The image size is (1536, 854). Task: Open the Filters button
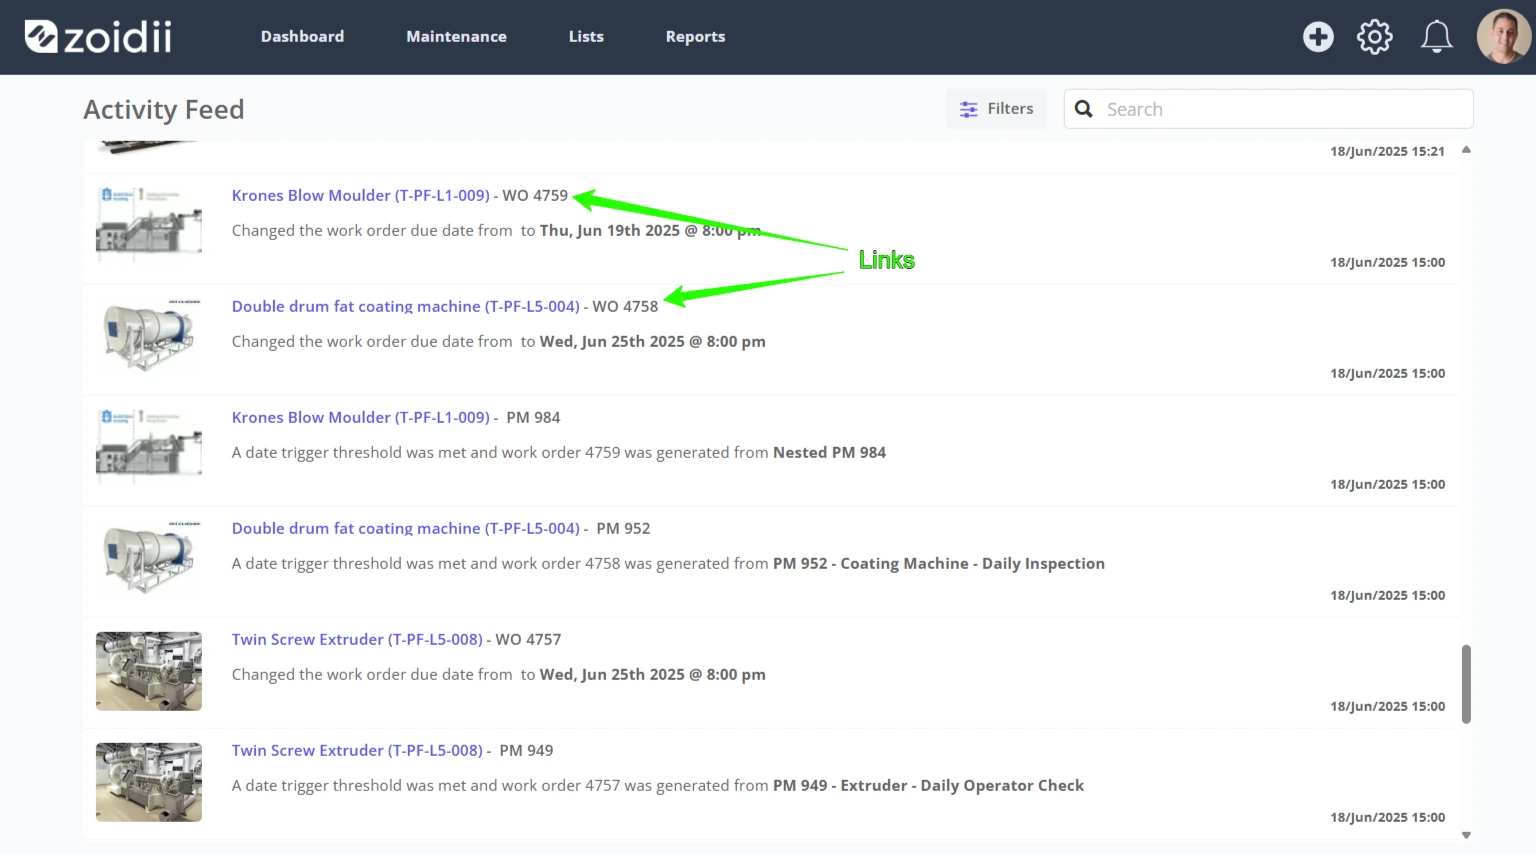tap(996, 109)
